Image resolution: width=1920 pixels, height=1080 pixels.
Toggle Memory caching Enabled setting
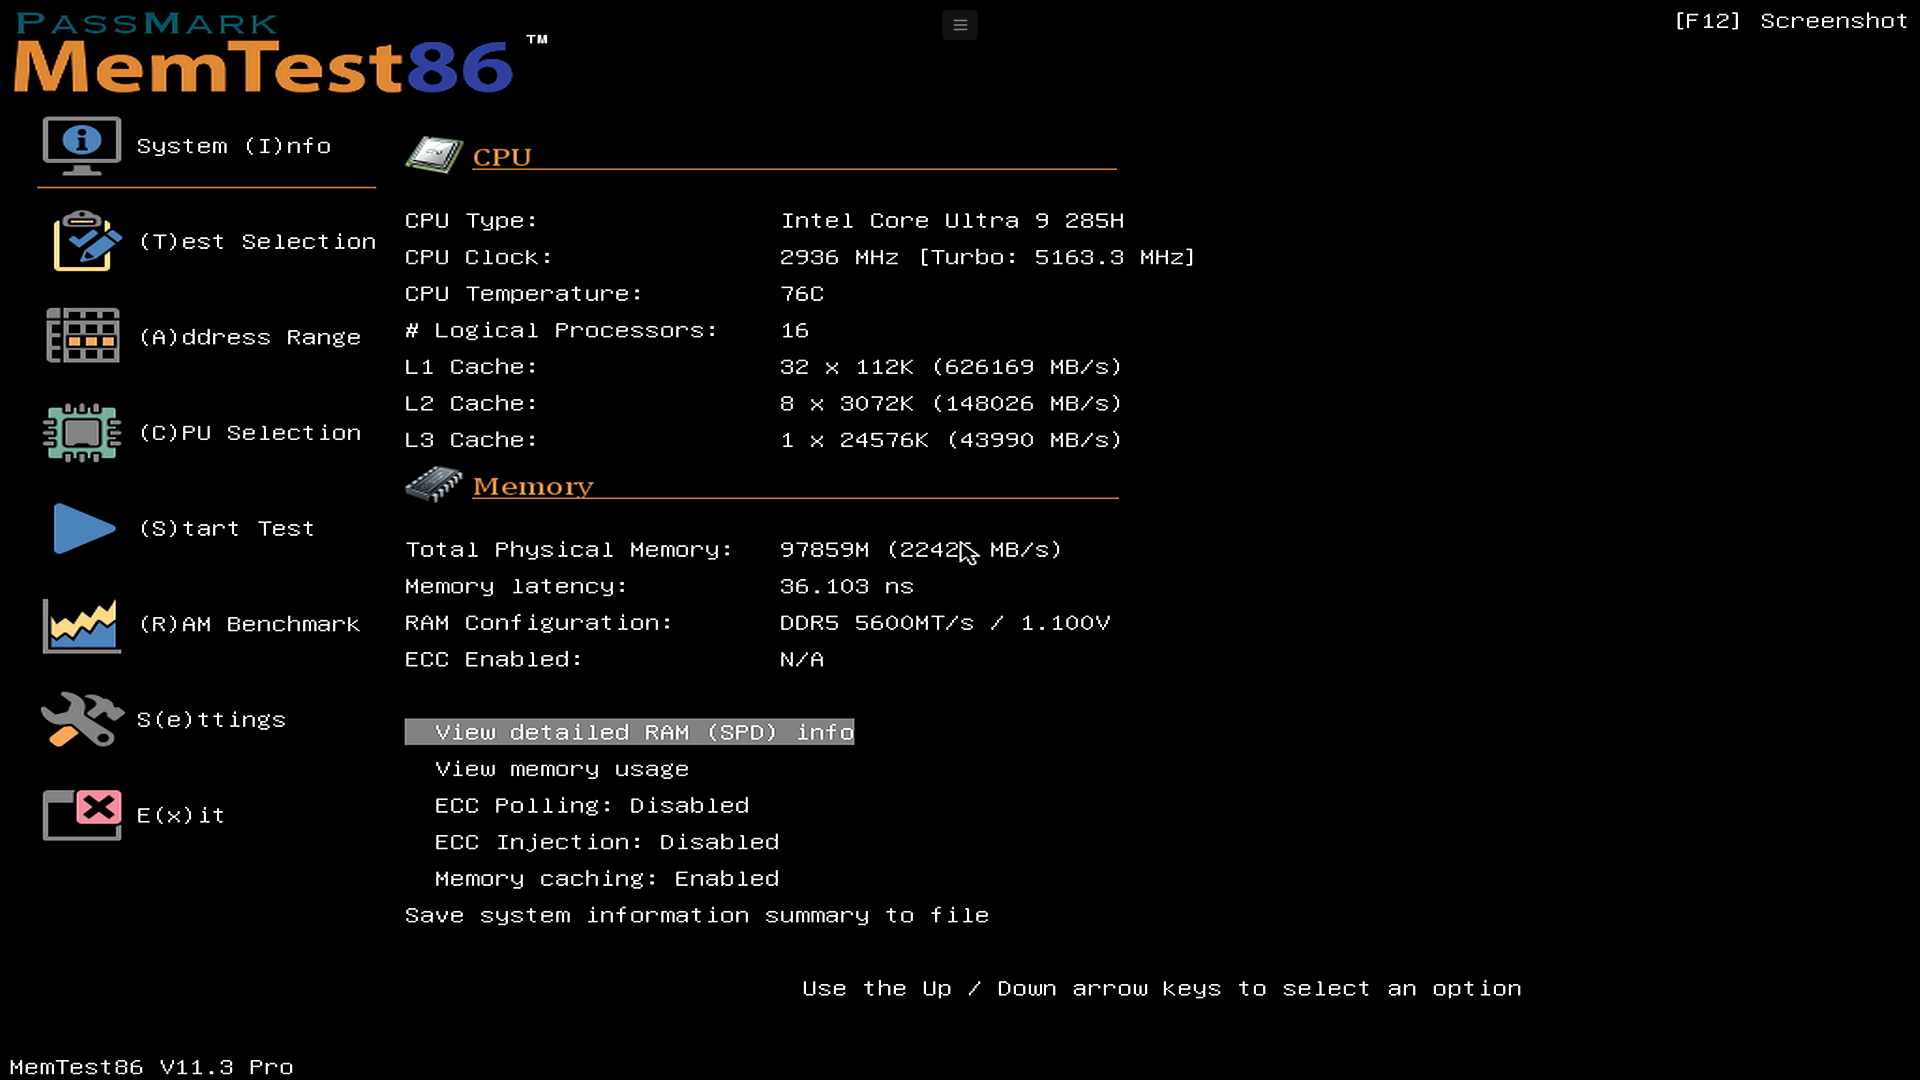click(606, 879)
